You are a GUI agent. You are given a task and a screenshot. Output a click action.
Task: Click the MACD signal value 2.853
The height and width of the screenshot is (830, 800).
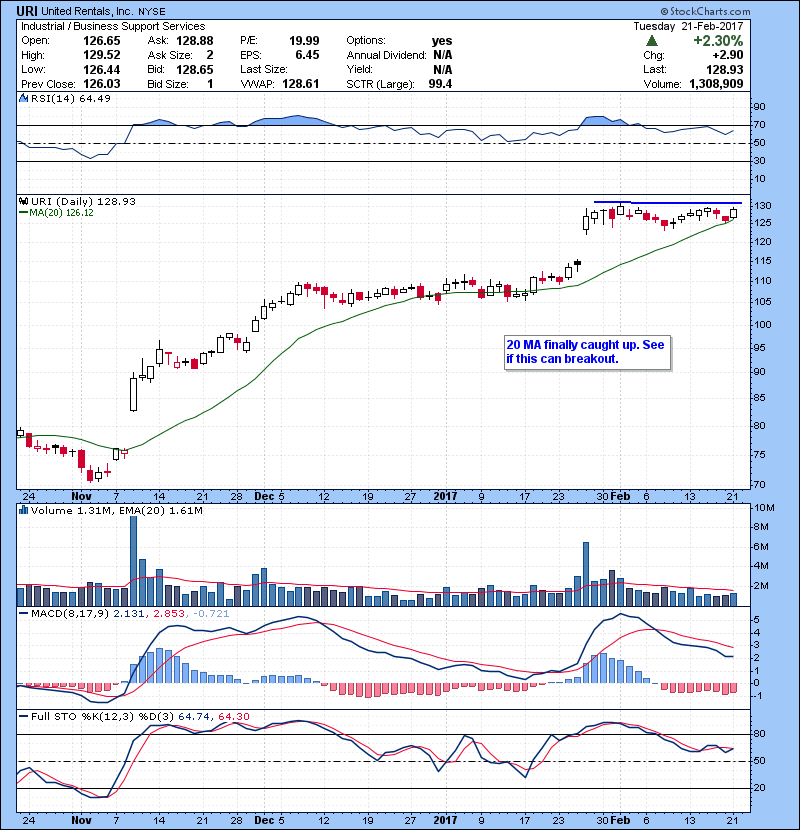[169, 614]
